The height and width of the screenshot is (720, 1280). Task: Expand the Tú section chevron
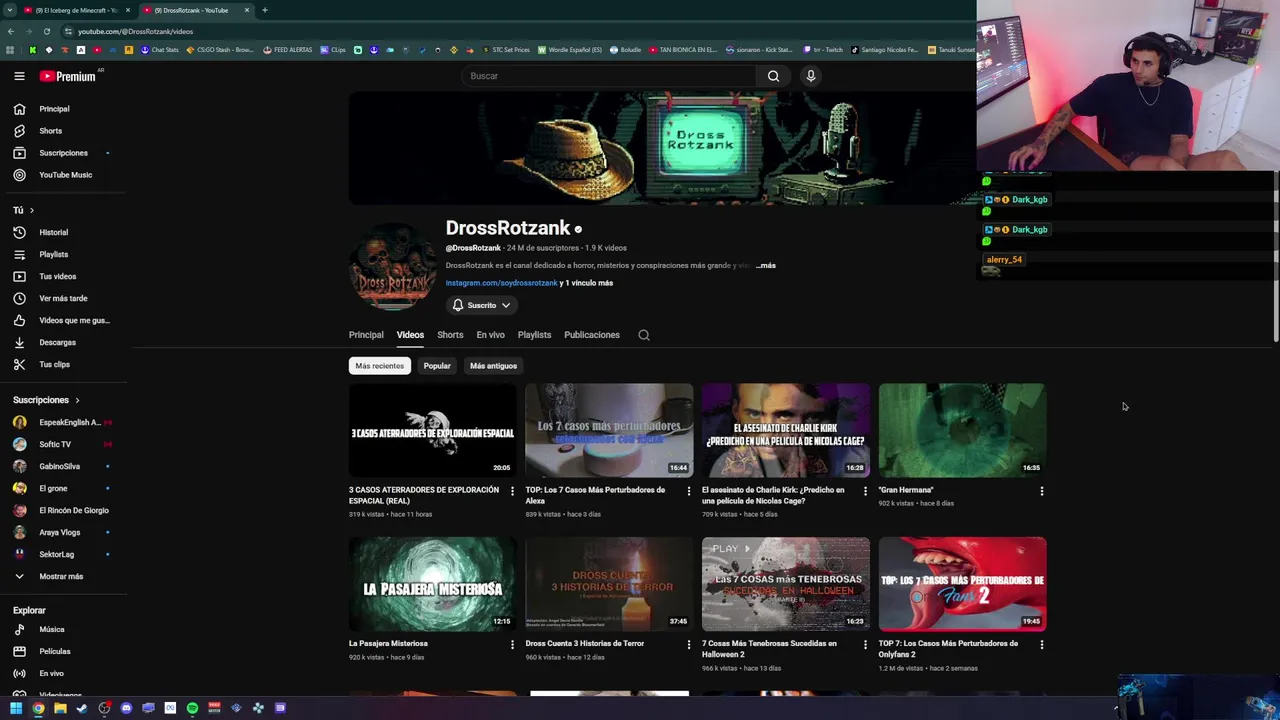(31, 210)
